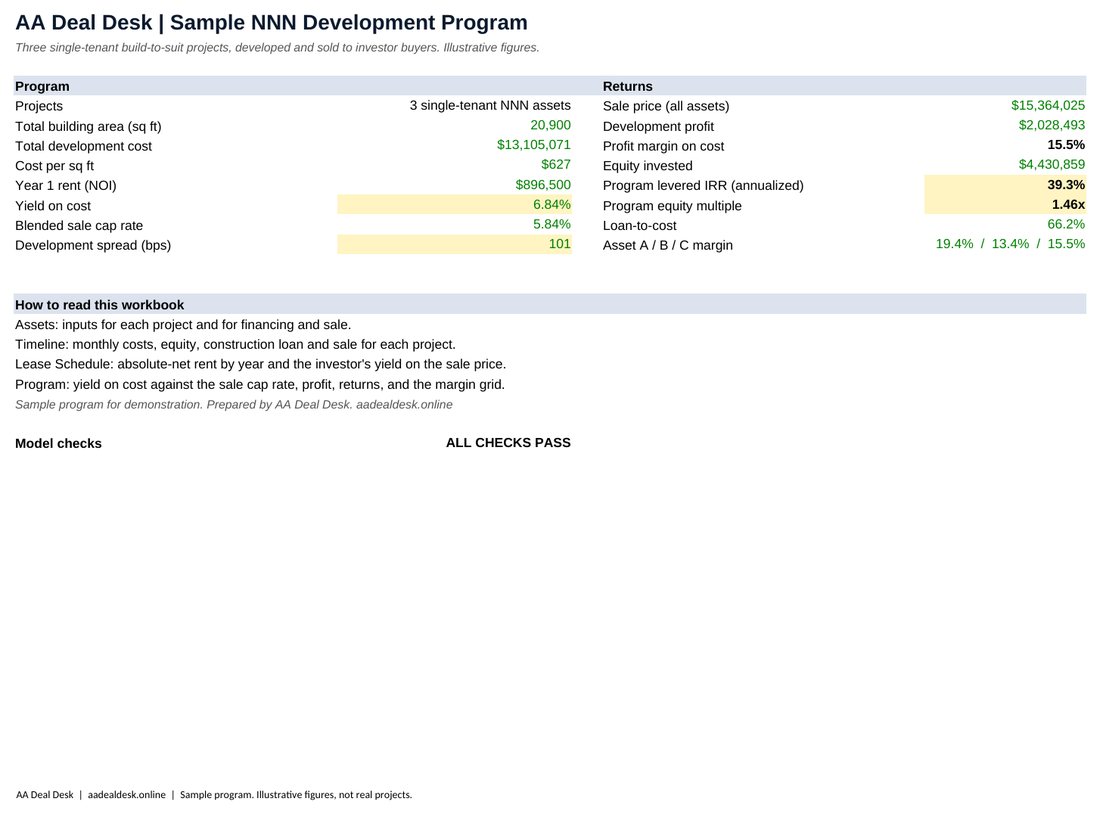Viewport: 1100px width, 814px height.
Task: Select the 'Profit margin on cost' label
Action: (x=663, y=146)
